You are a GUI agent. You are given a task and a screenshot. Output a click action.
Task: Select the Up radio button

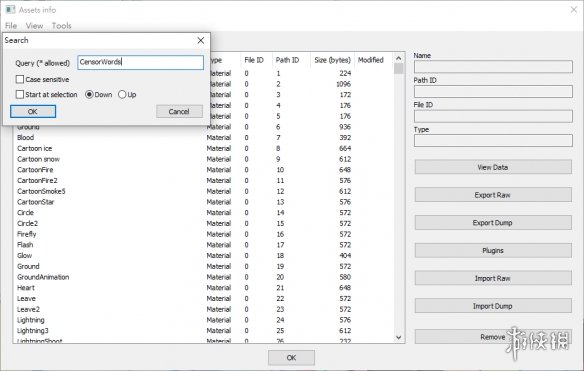pos(122,95)
